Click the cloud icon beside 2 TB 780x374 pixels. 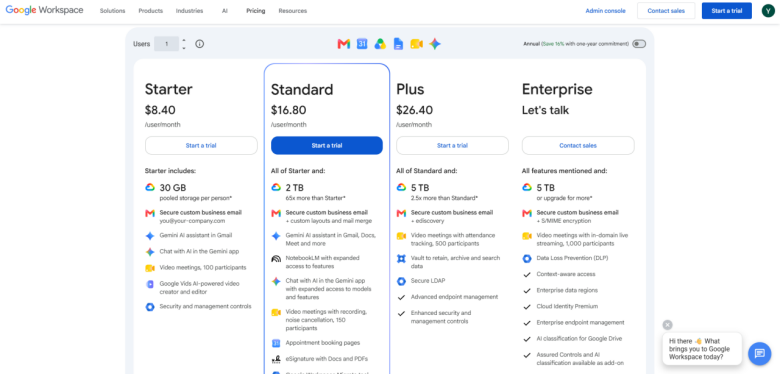coord(276,187)
